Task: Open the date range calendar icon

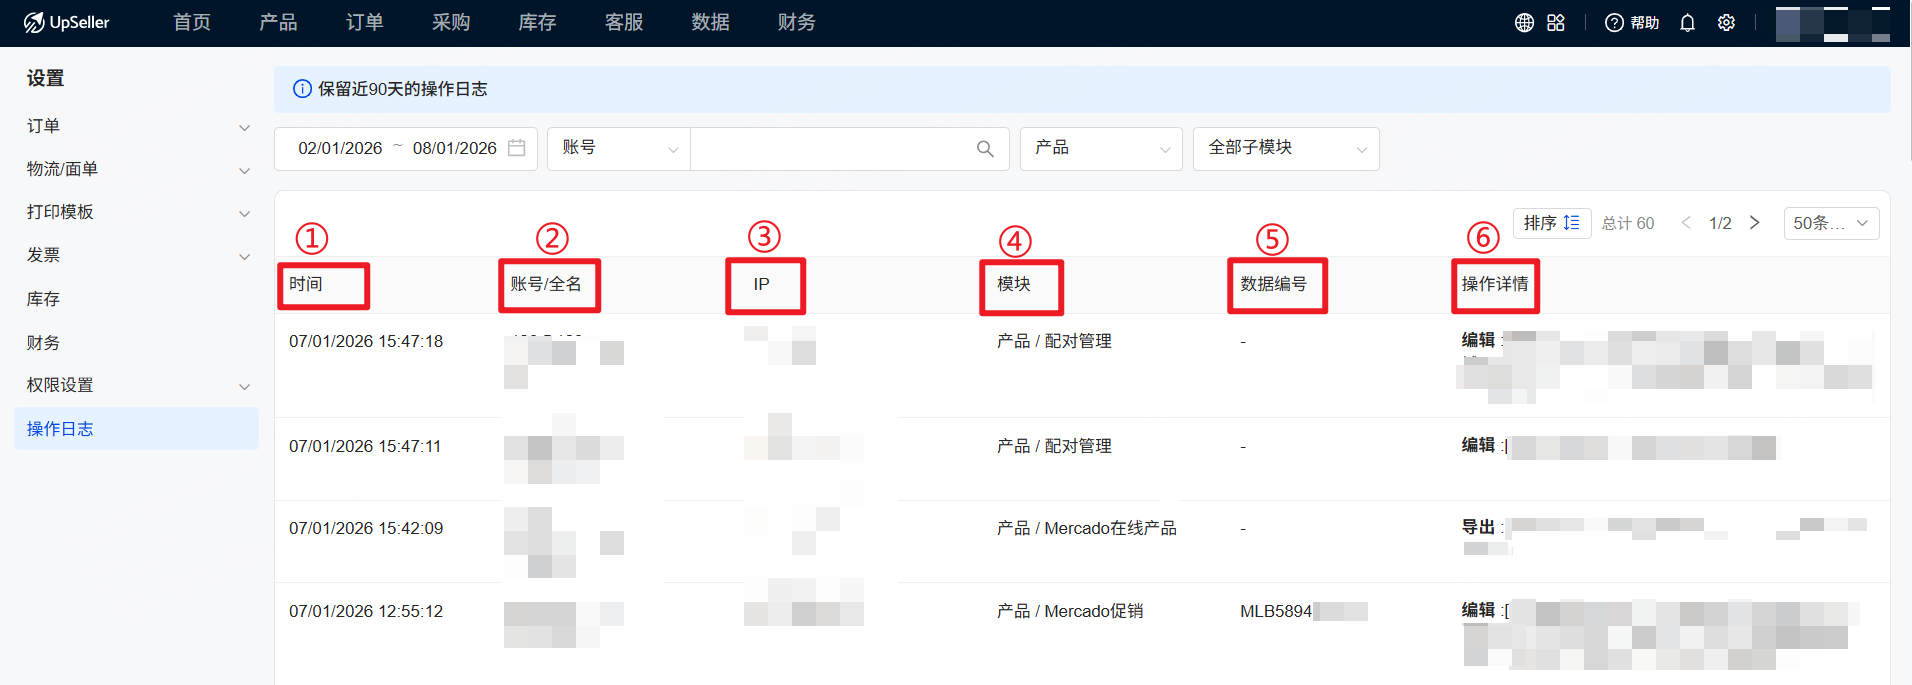Action: tap(517, 148)
